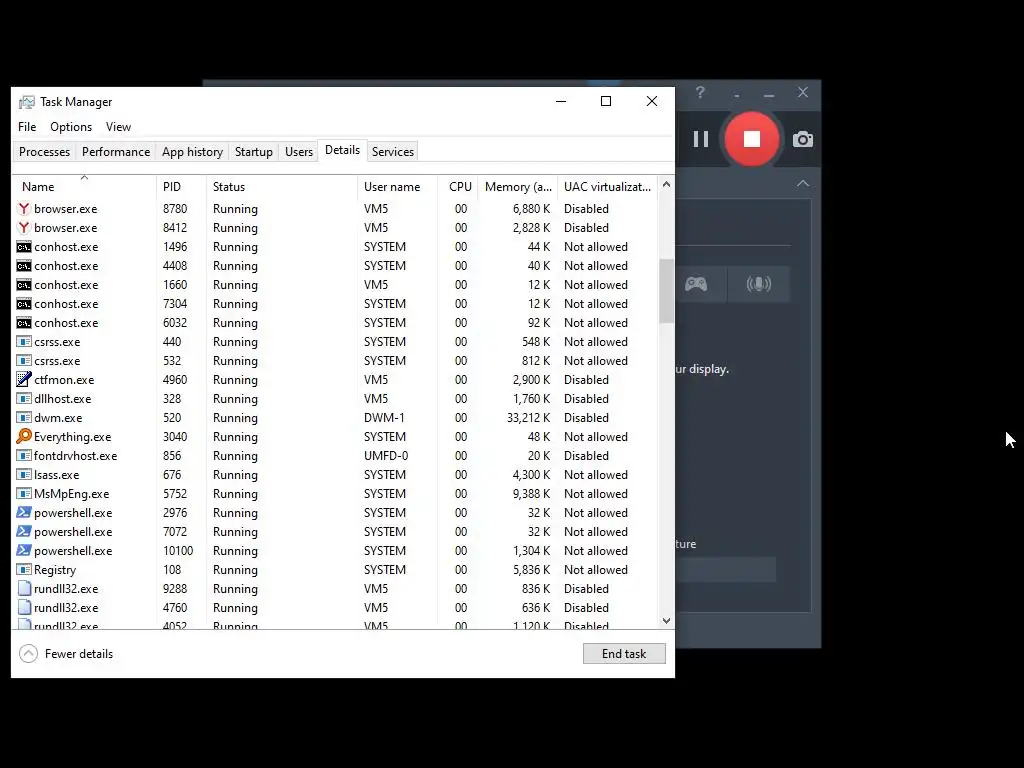Take a screenshot with the camera icon

(803, 139)
